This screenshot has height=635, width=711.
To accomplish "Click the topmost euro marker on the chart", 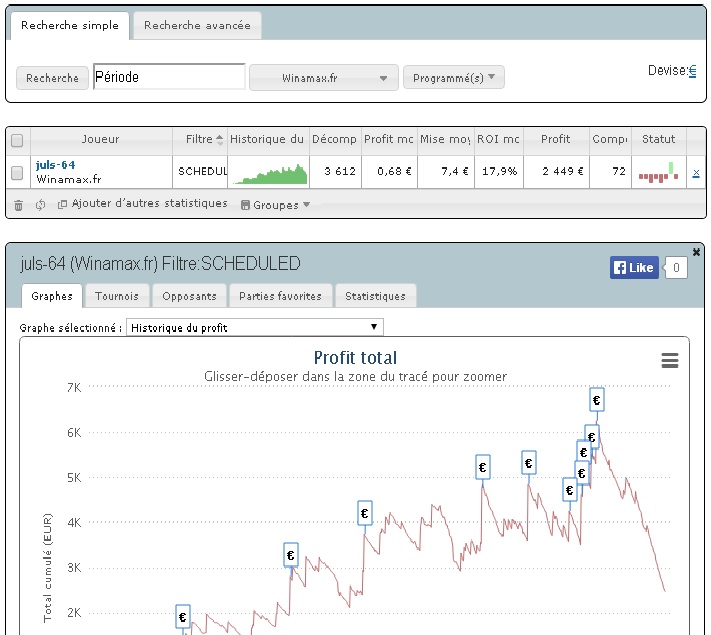I will 597,400.
